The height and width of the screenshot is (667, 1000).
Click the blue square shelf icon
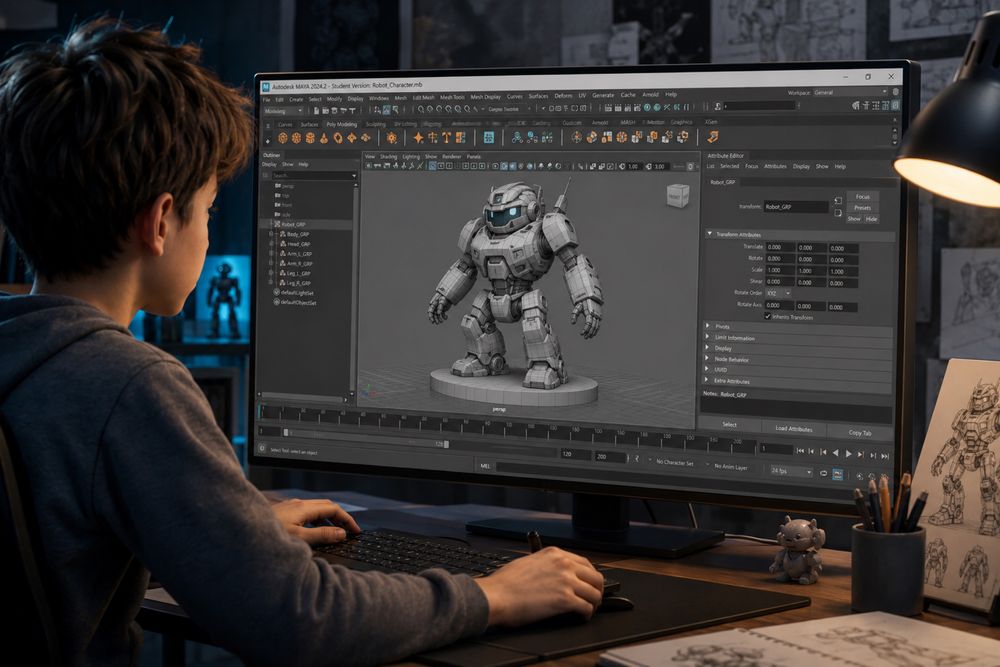pyautogui.click(x=489, y=137)
